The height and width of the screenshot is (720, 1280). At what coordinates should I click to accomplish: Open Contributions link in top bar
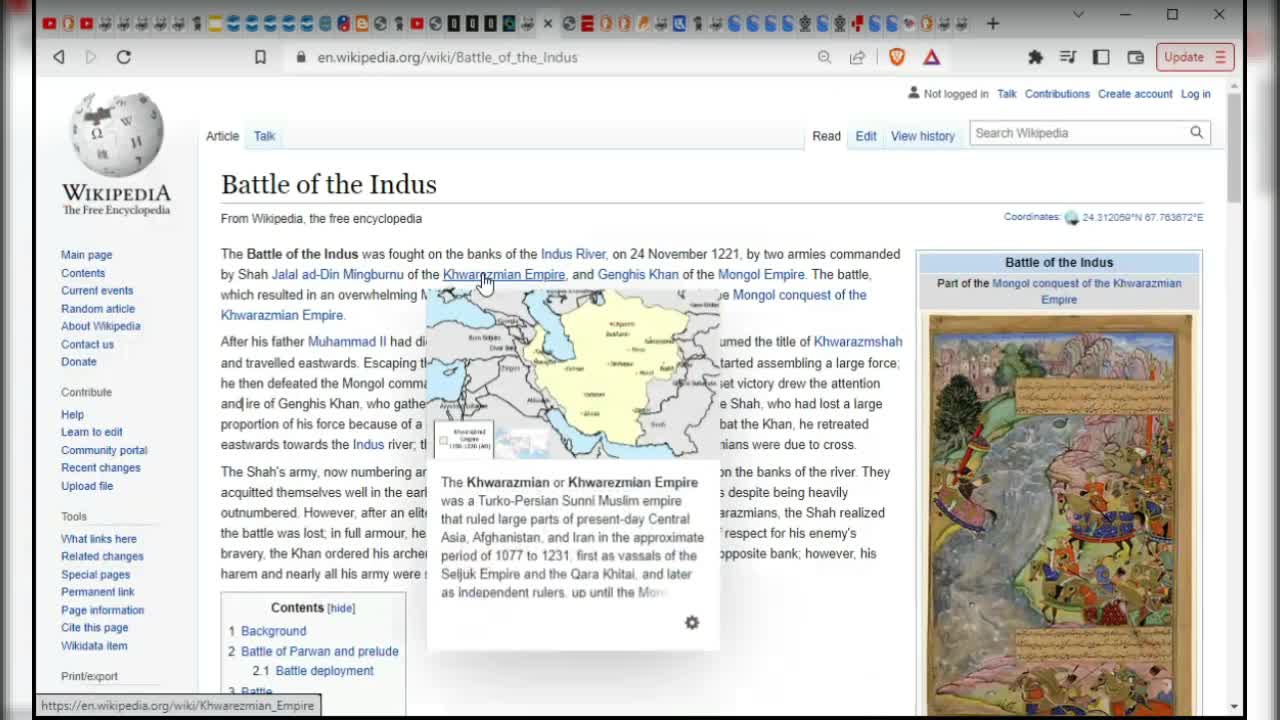tap(1057, 94)
